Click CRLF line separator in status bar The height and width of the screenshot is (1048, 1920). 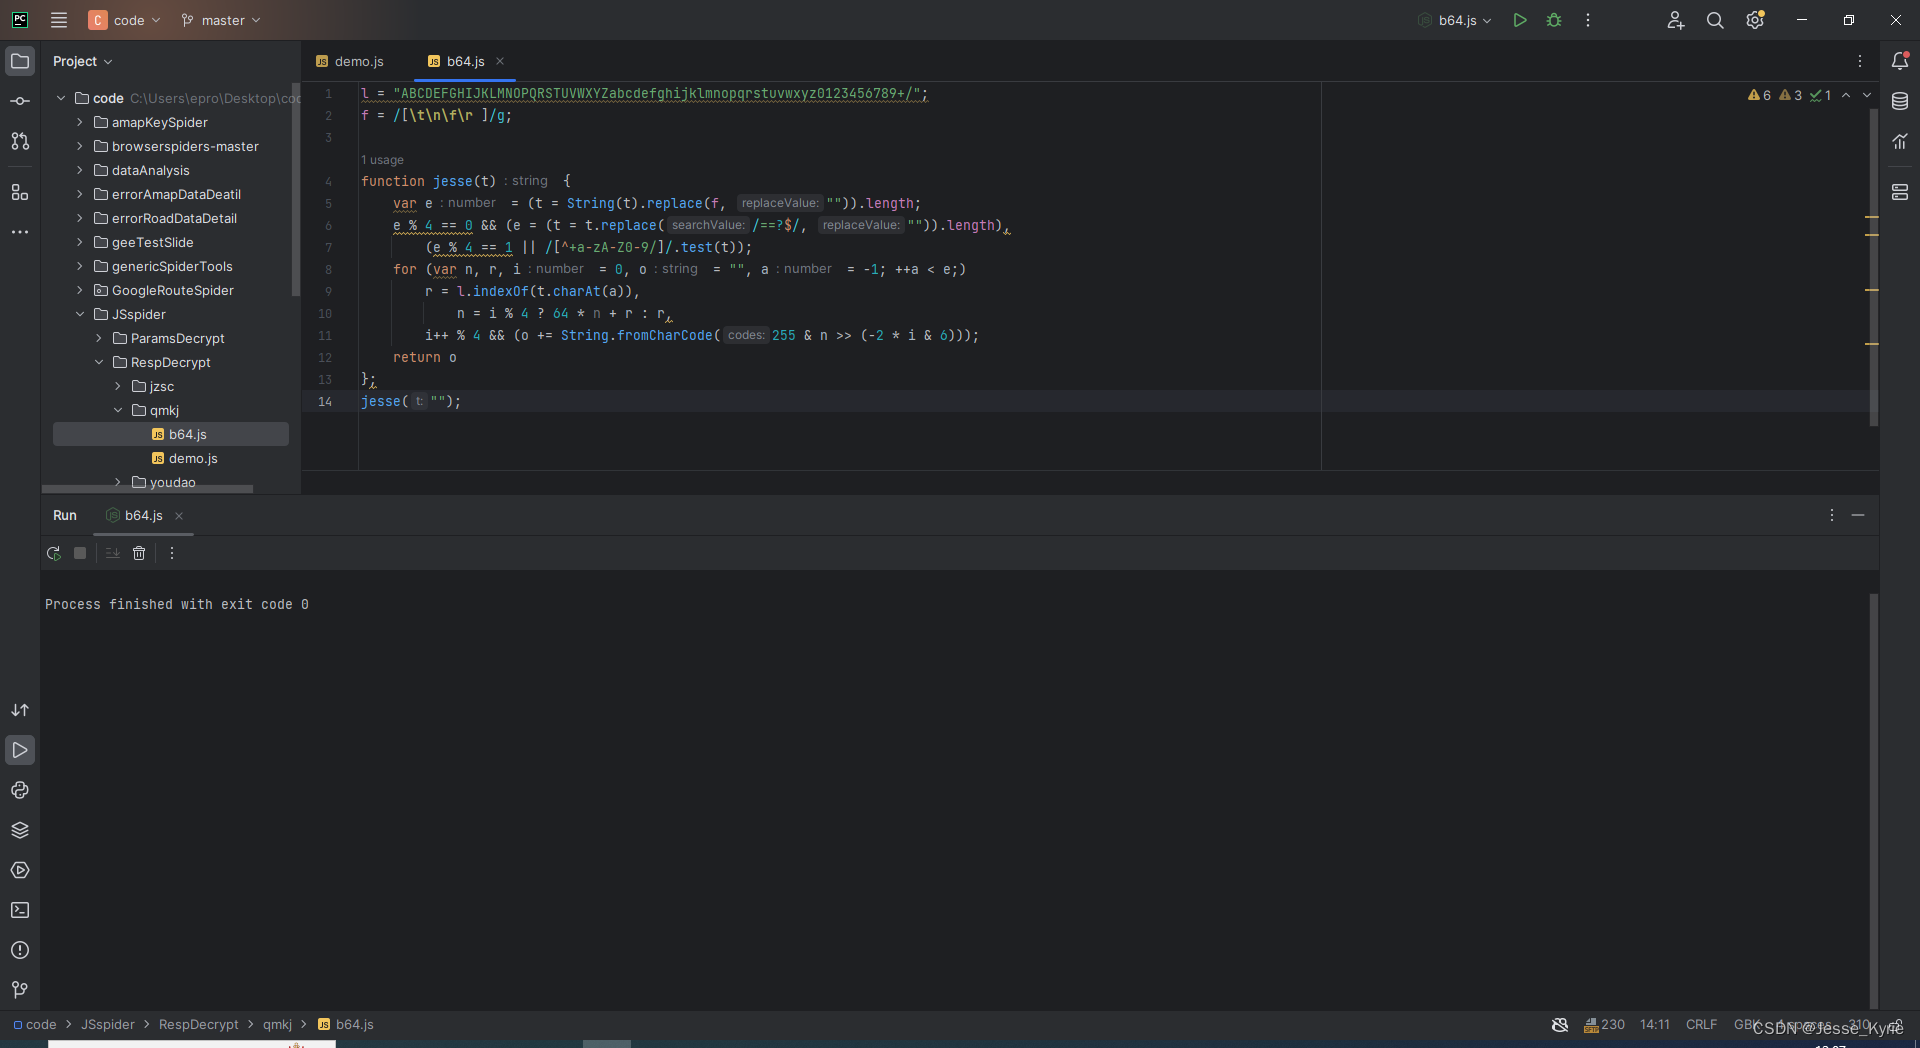[1701, 1024]
